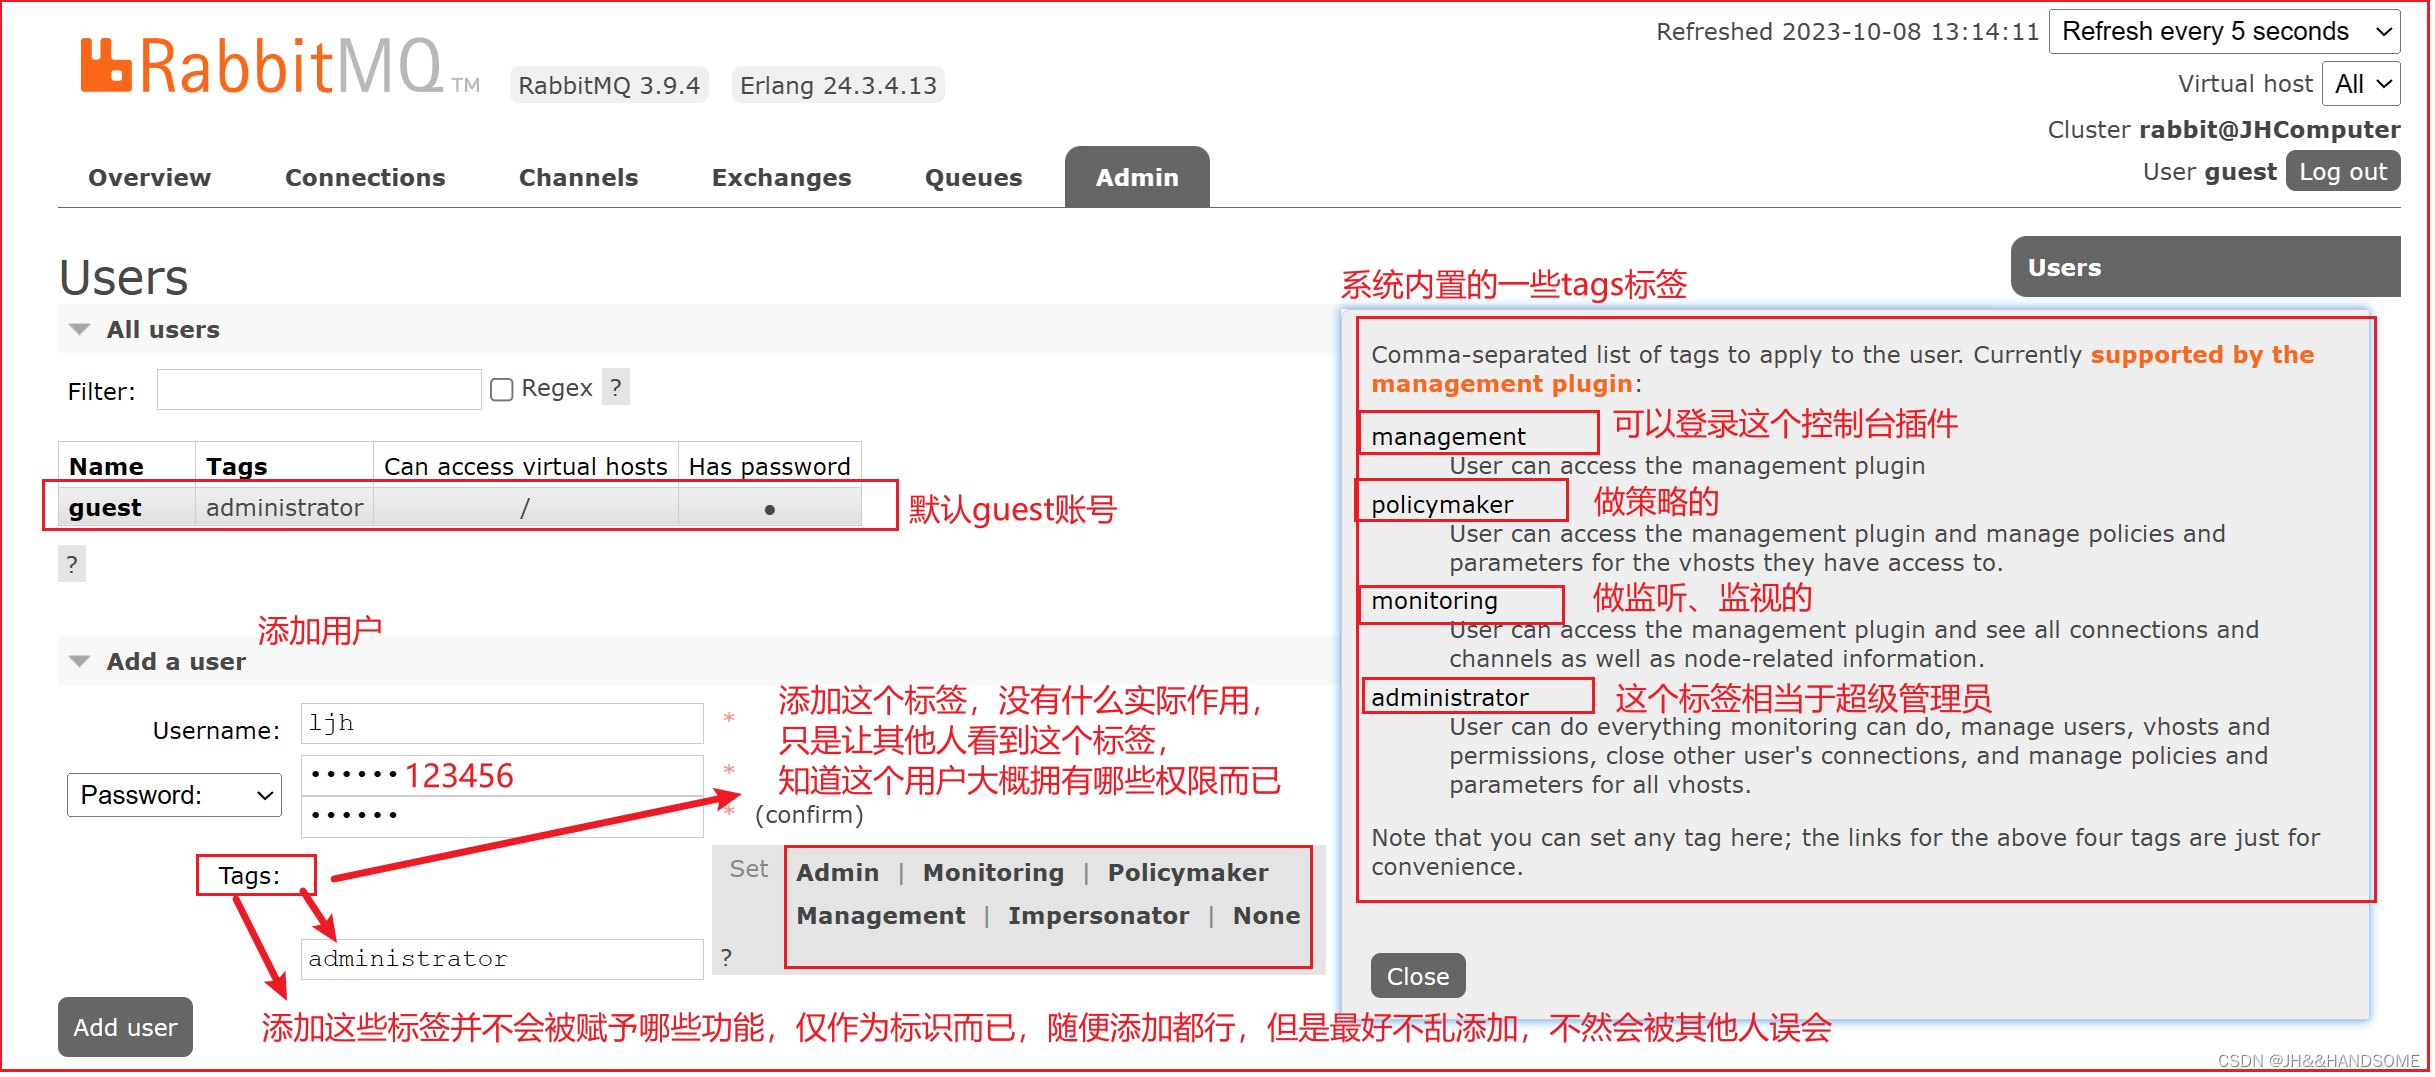Focus the password confirm field
Image resolution: width=2435 pixels, height=1077 pixels.
coord(502,816)
